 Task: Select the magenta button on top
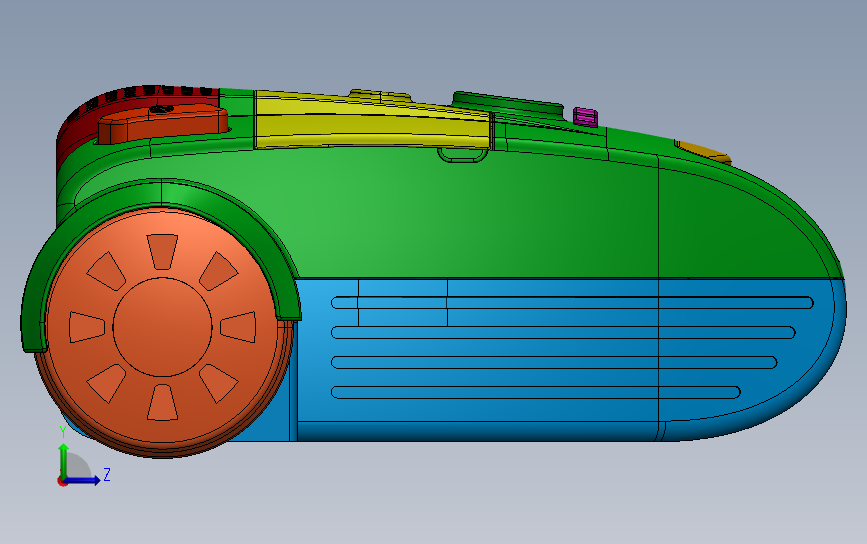click(x=585, y=117)
